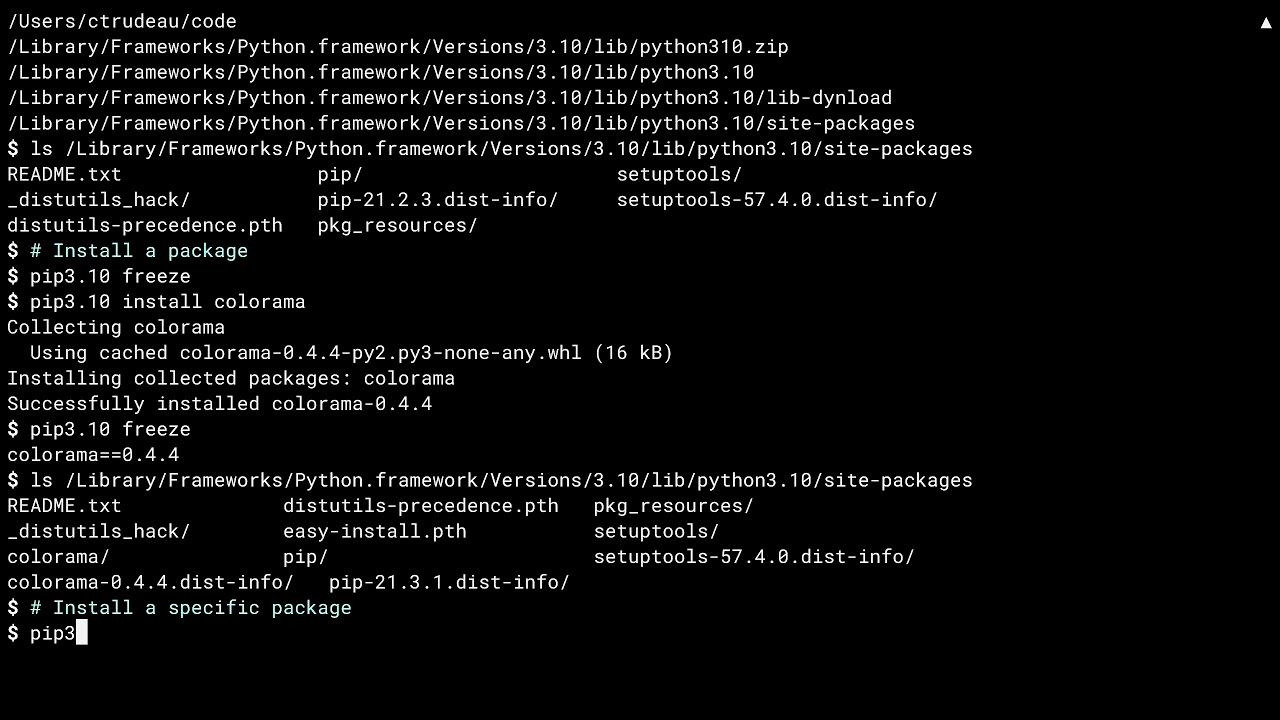The width and height of the screenshot is (1280, 720).
Task: Select the "pip3.10 install colorama" command
Action: point(167,302)
